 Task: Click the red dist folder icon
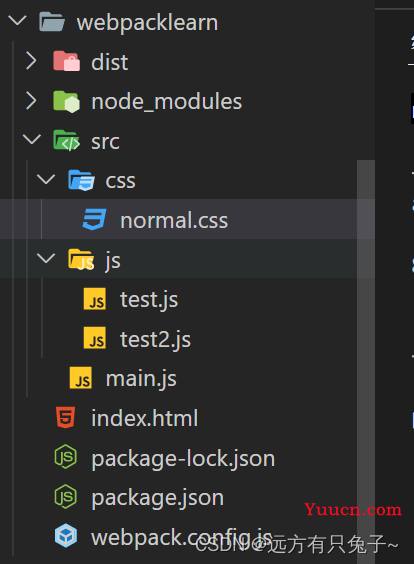67,61
